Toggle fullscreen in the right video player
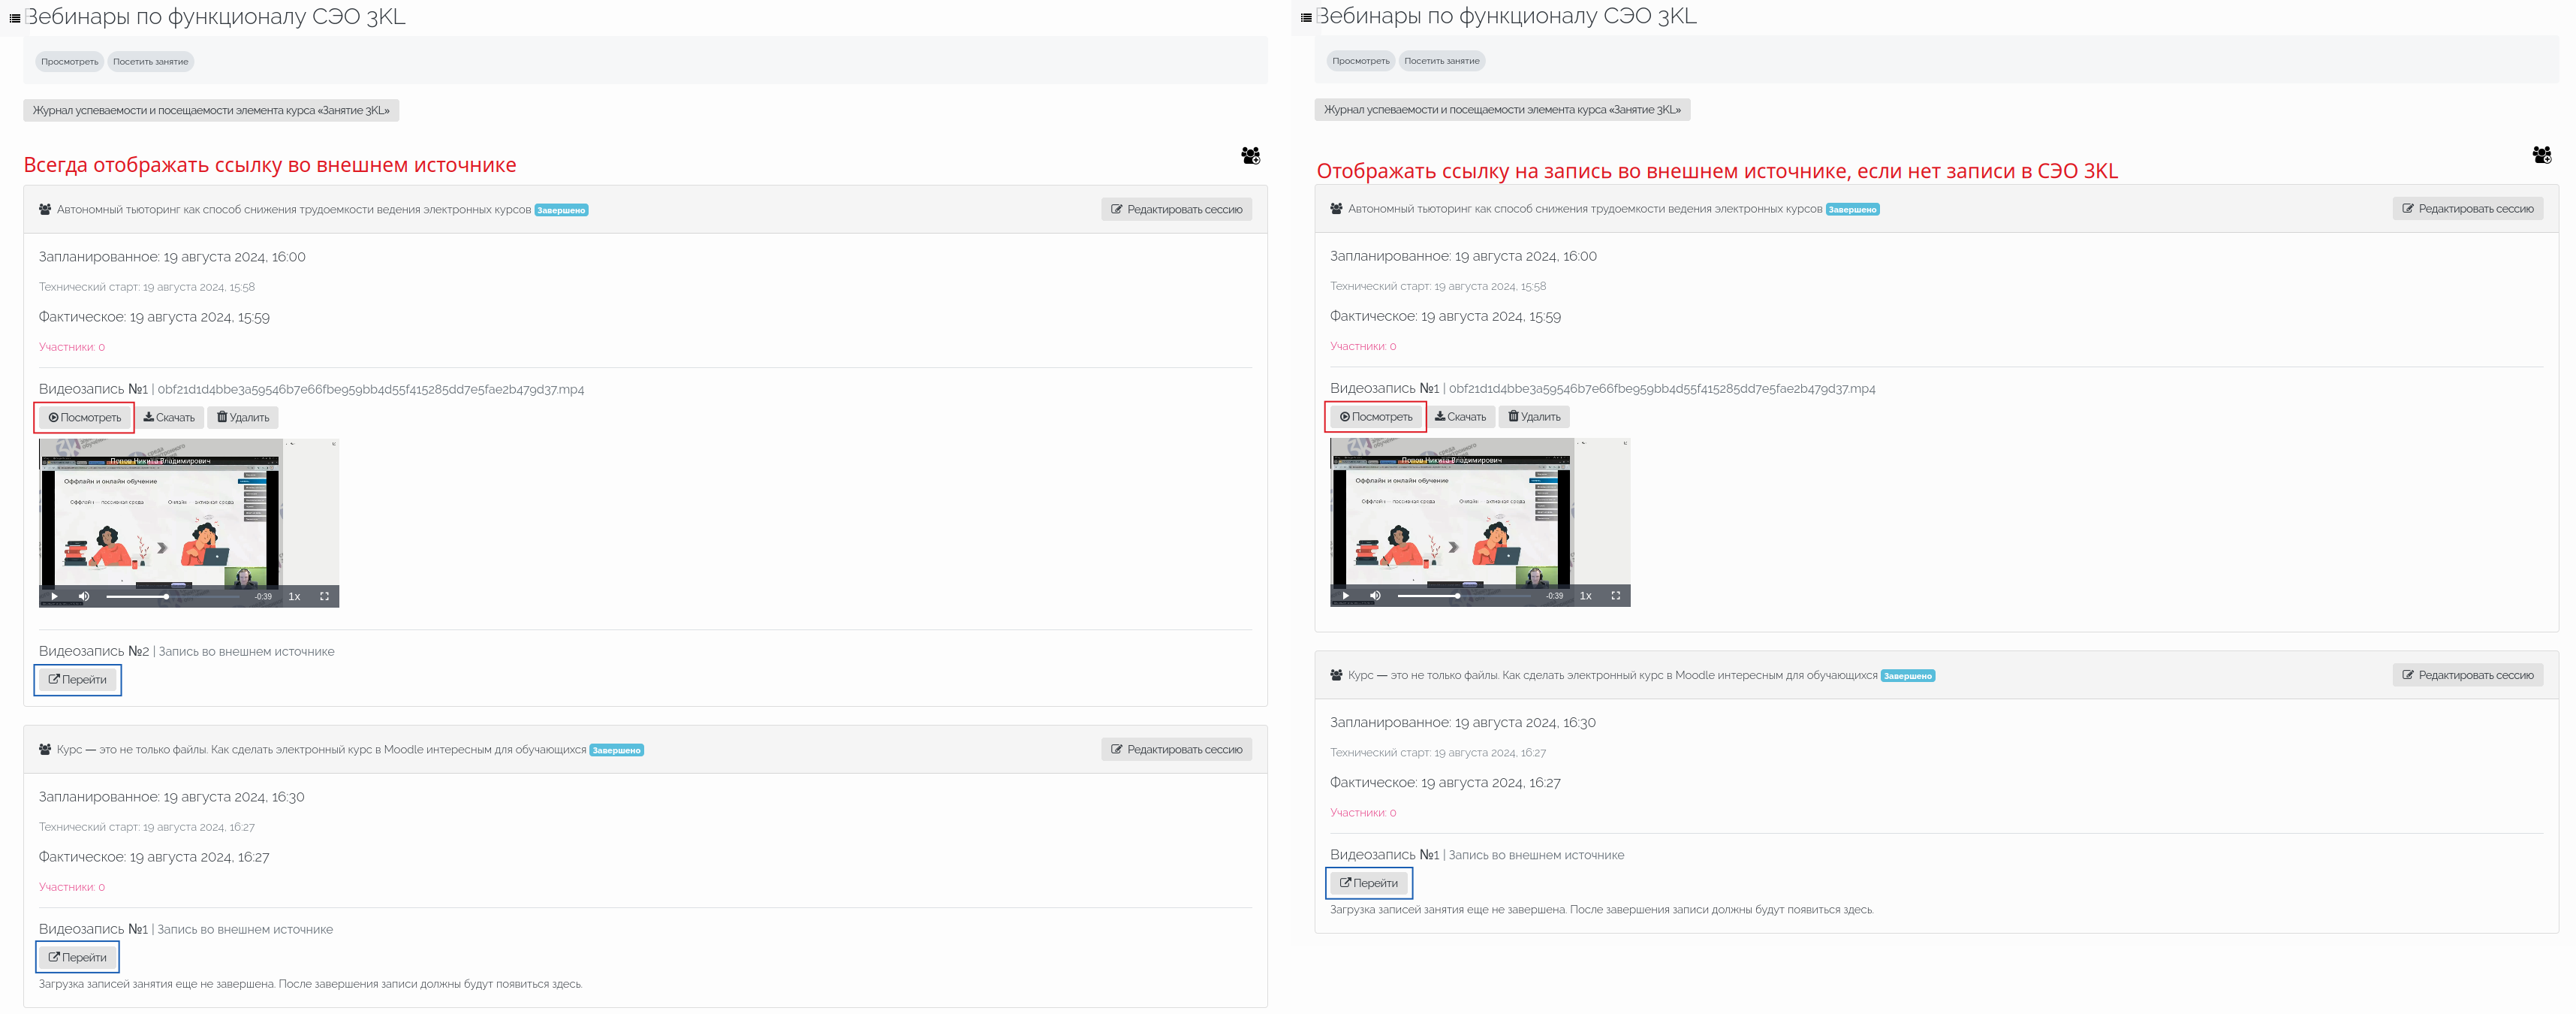 coord(1615,596)
